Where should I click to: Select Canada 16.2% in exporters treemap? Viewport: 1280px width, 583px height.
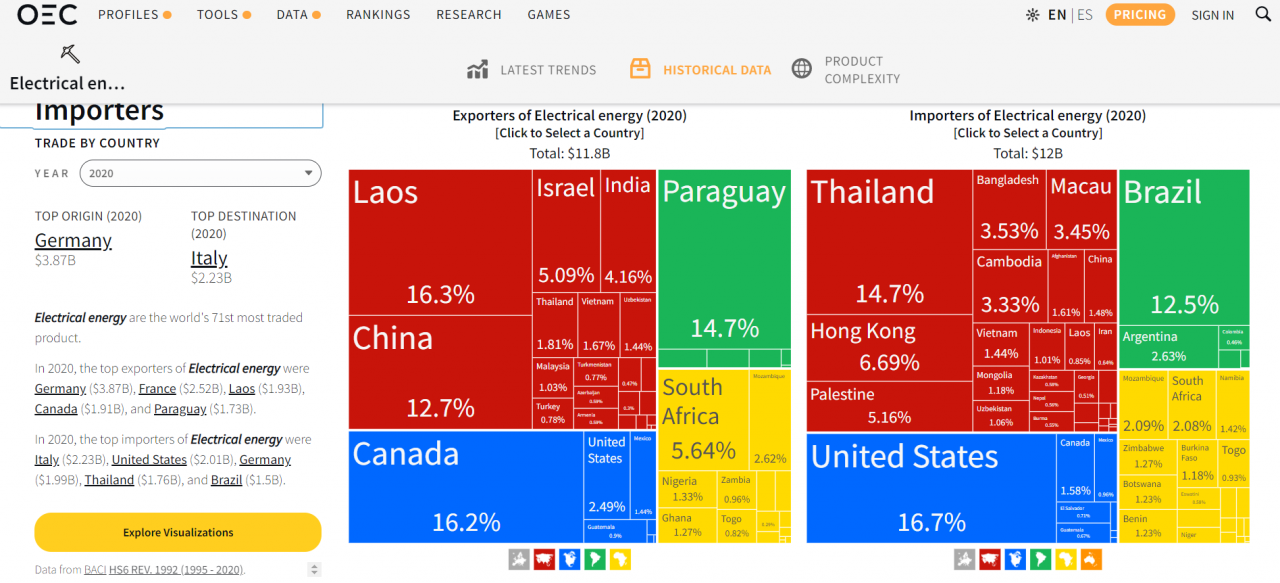coord(466,486)
